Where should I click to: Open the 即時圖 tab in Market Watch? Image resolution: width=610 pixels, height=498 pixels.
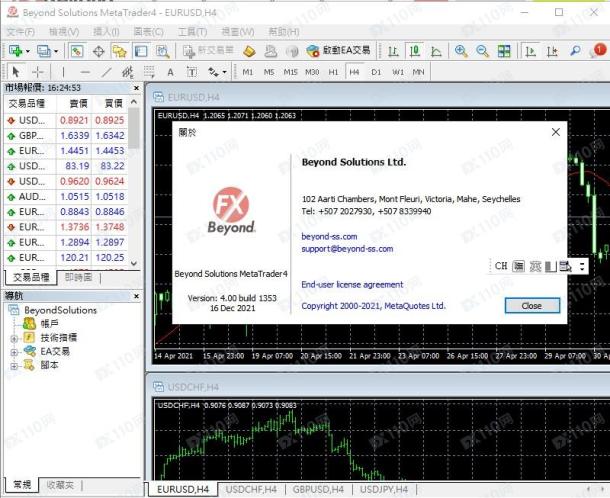click(78, 277)
